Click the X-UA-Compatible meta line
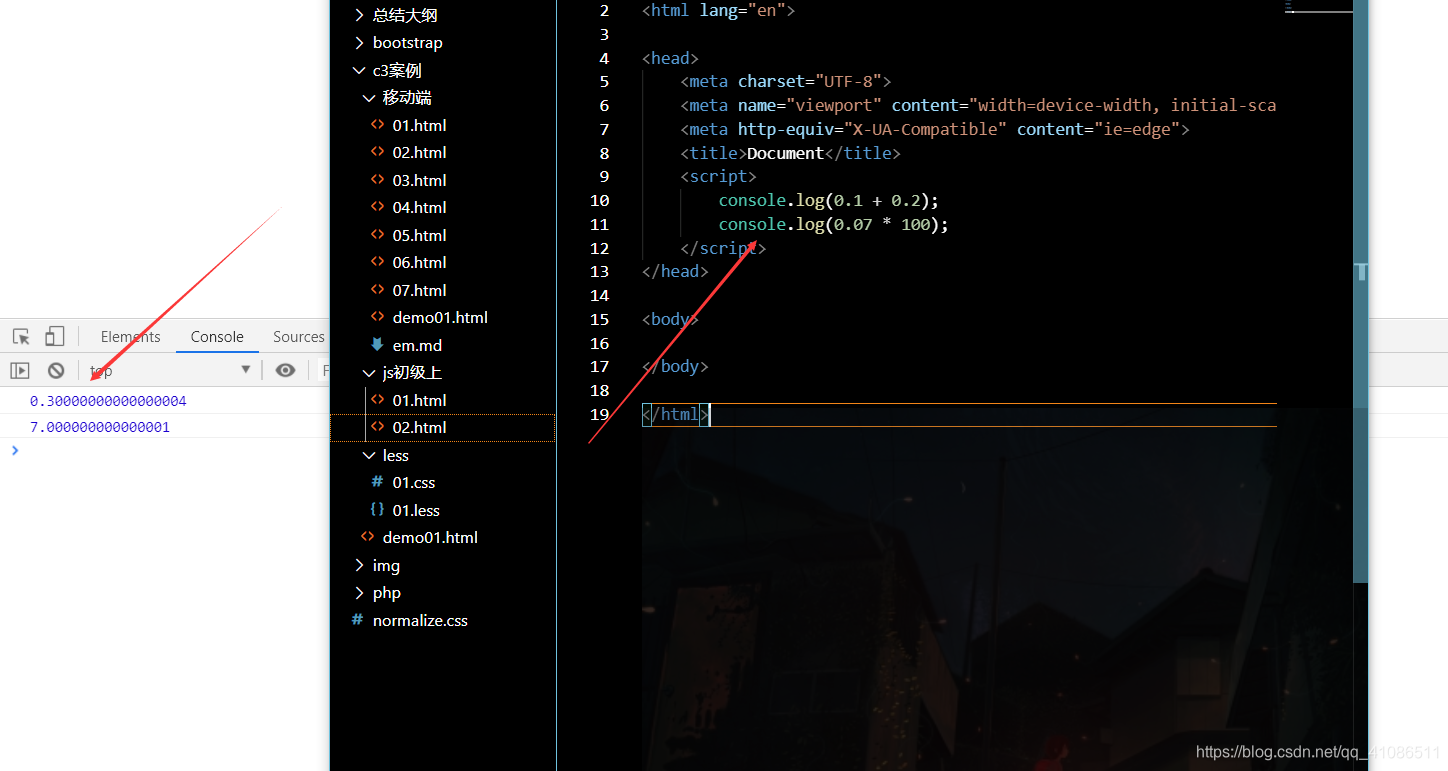Viewport: 1448px width, 771px height. pyautogui.click(x=934, y=129)
